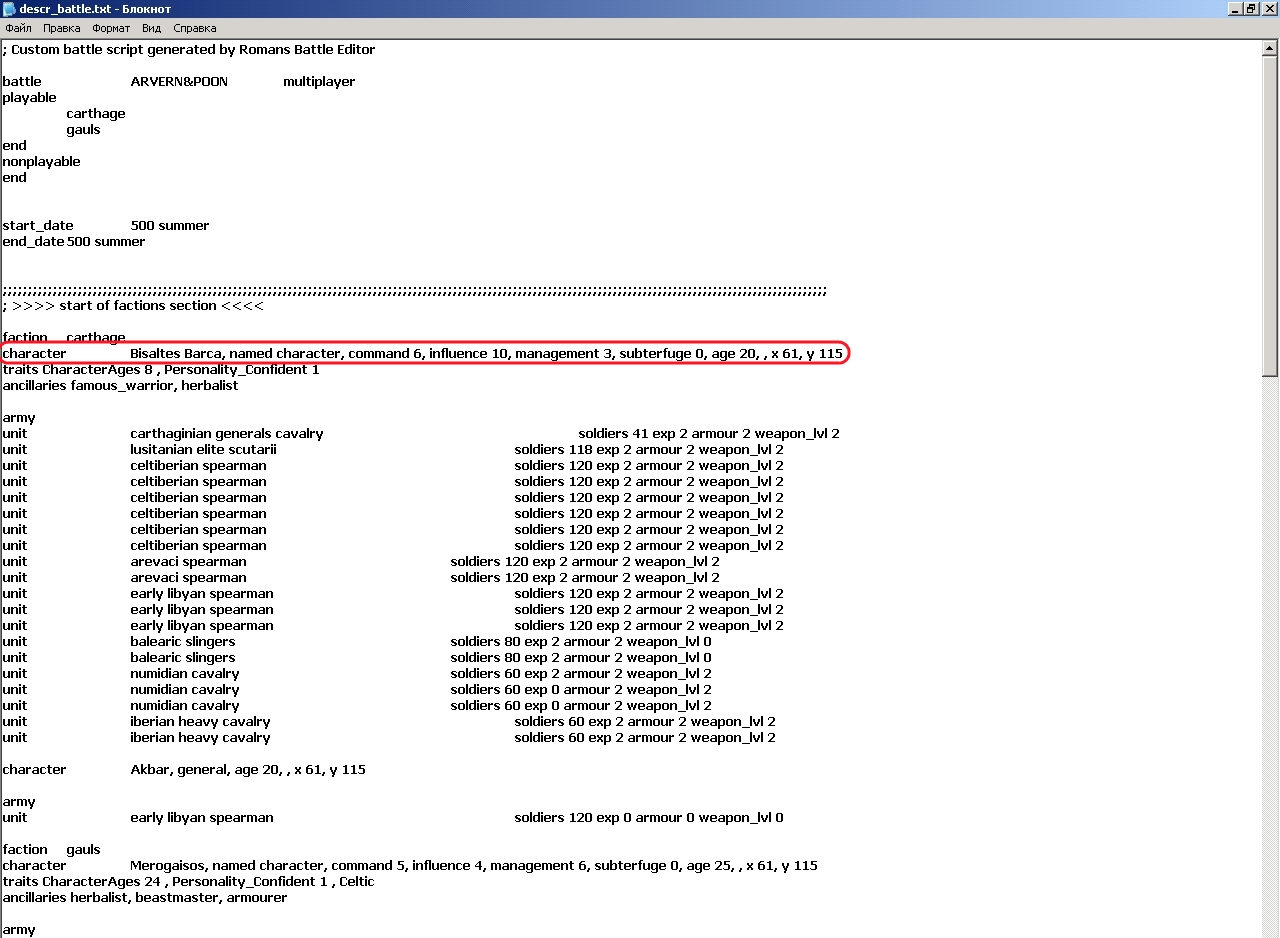Open the Вид menu
Viewport: 1280px width, 938px height.
(x=151, y=28)
